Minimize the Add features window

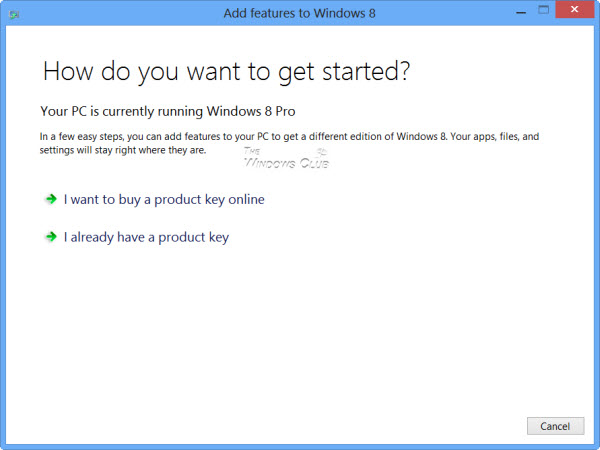pyautogui.click(x=520, y=13)
